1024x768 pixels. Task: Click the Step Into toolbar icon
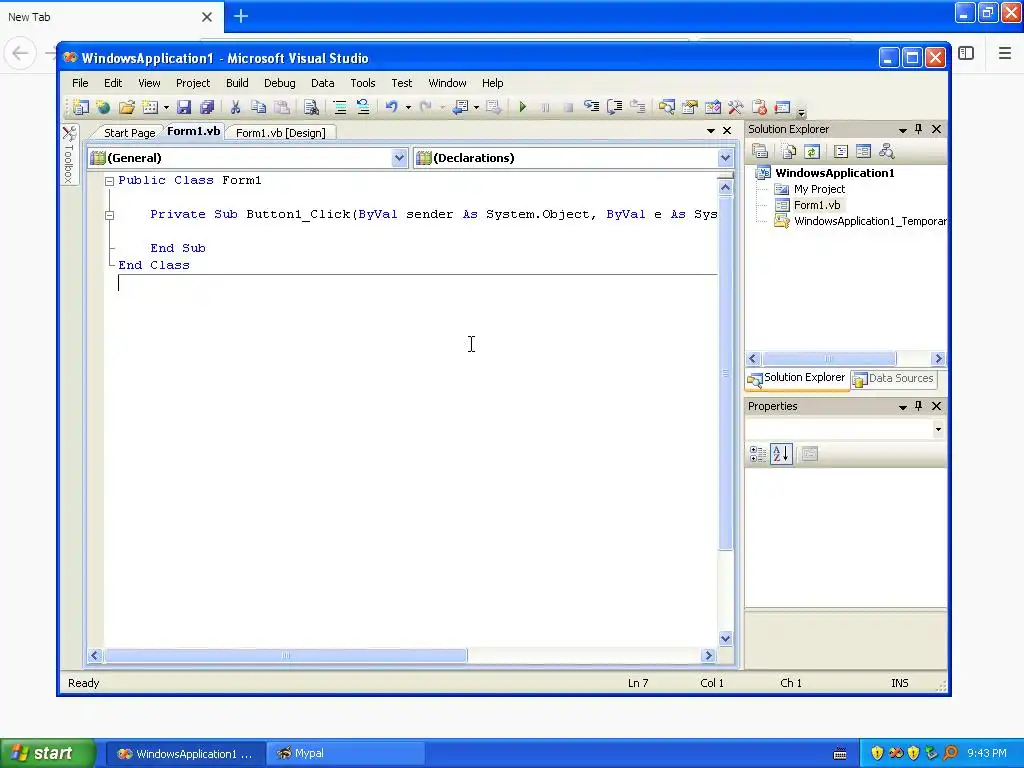coord(592,107)
